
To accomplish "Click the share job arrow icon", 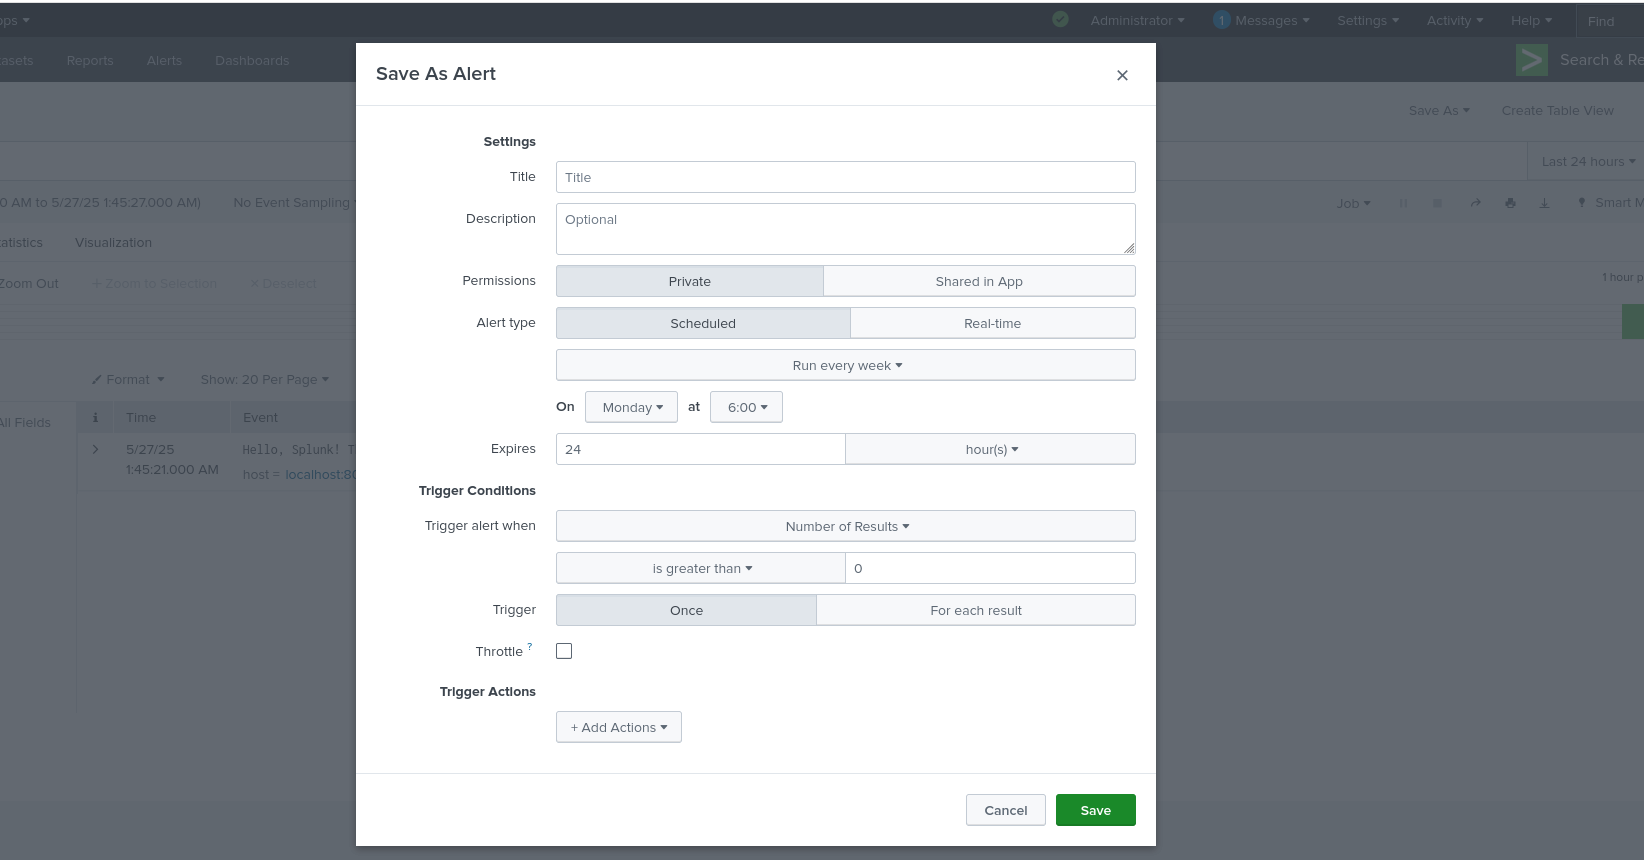I will pyautogui.click(x=1475, y=203).
